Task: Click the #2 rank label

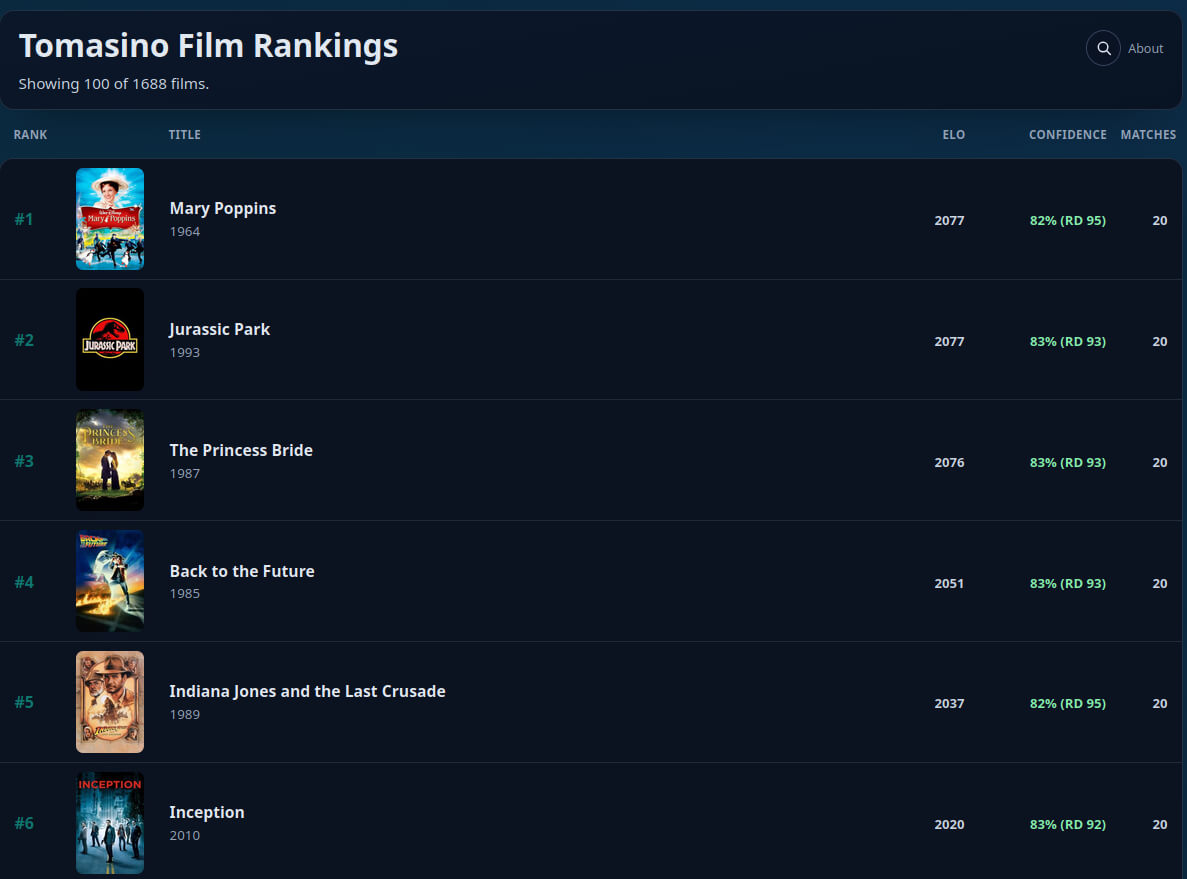Action: (24, 340)
